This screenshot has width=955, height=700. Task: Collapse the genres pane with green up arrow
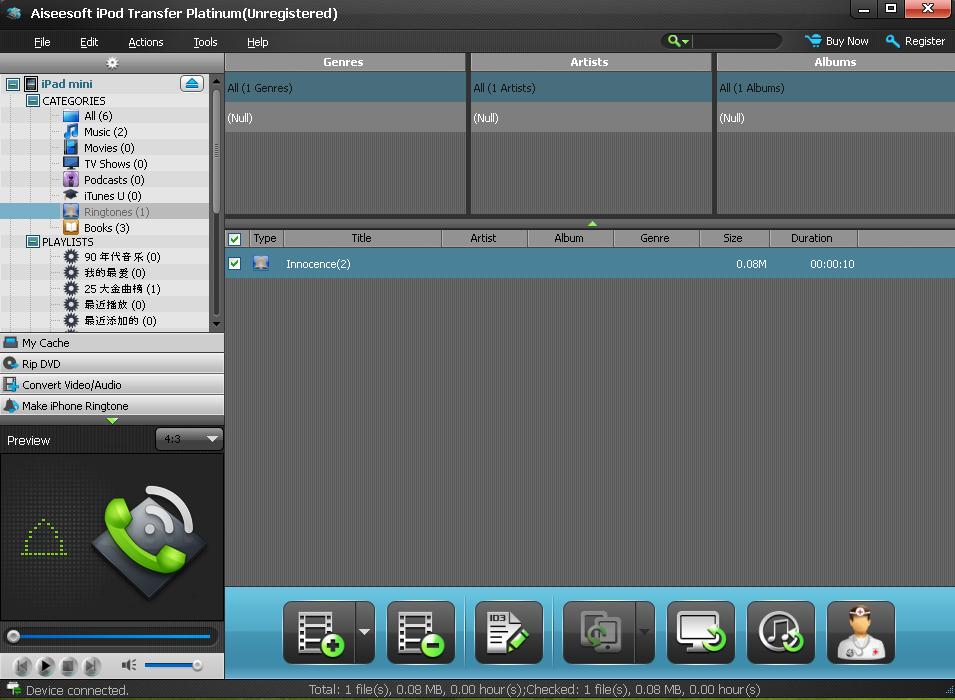592,224
